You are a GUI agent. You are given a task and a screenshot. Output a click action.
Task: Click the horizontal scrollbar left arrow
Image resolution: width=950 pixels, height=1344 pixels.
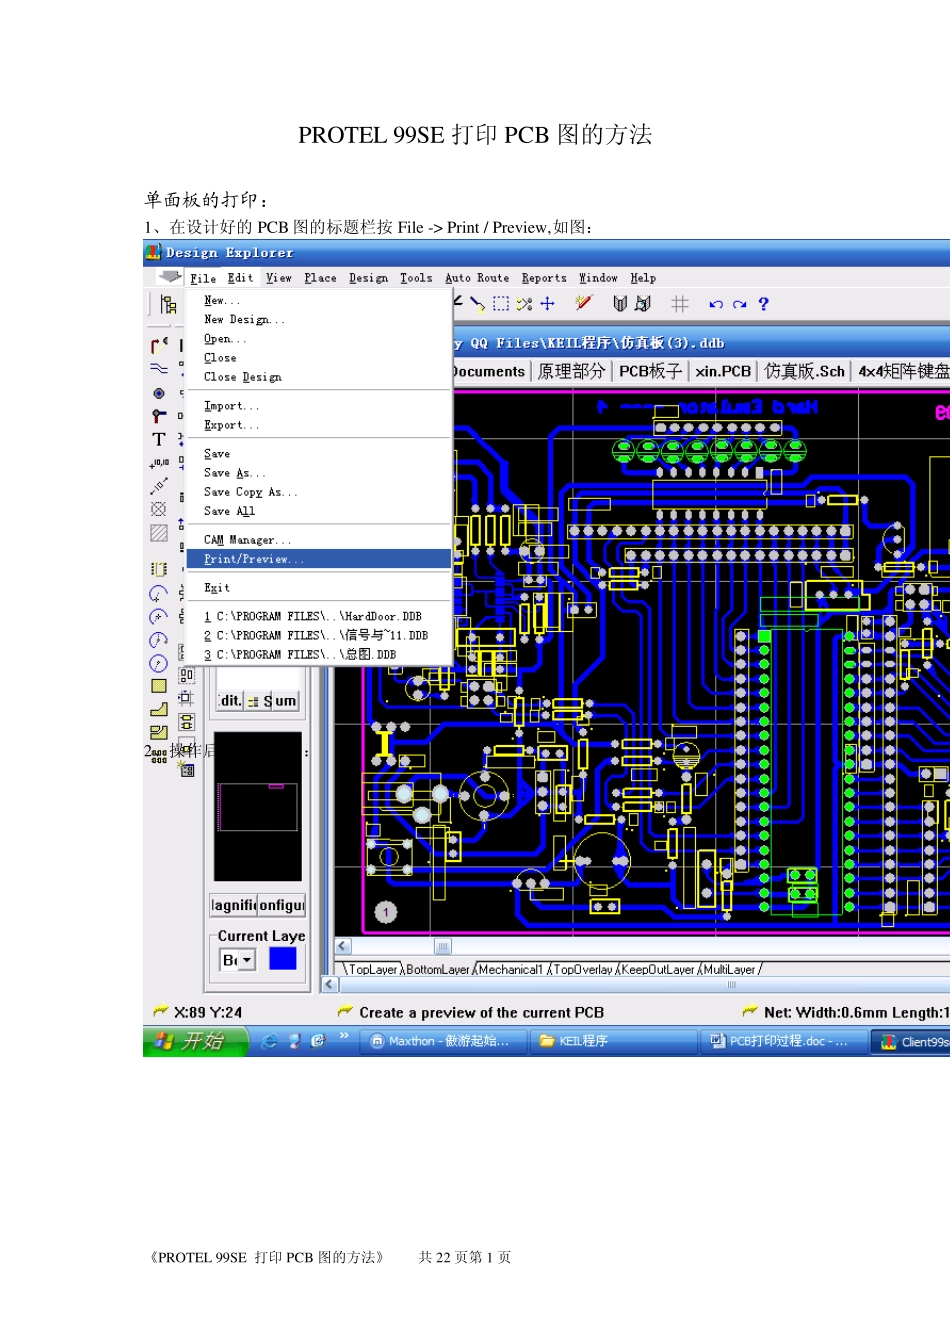pos(343,946)
